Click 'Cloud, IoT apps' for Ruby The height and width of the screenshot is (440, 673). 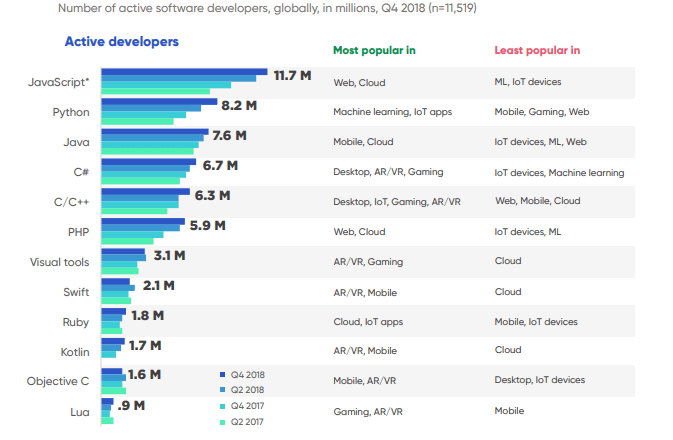tap(368, 322)
